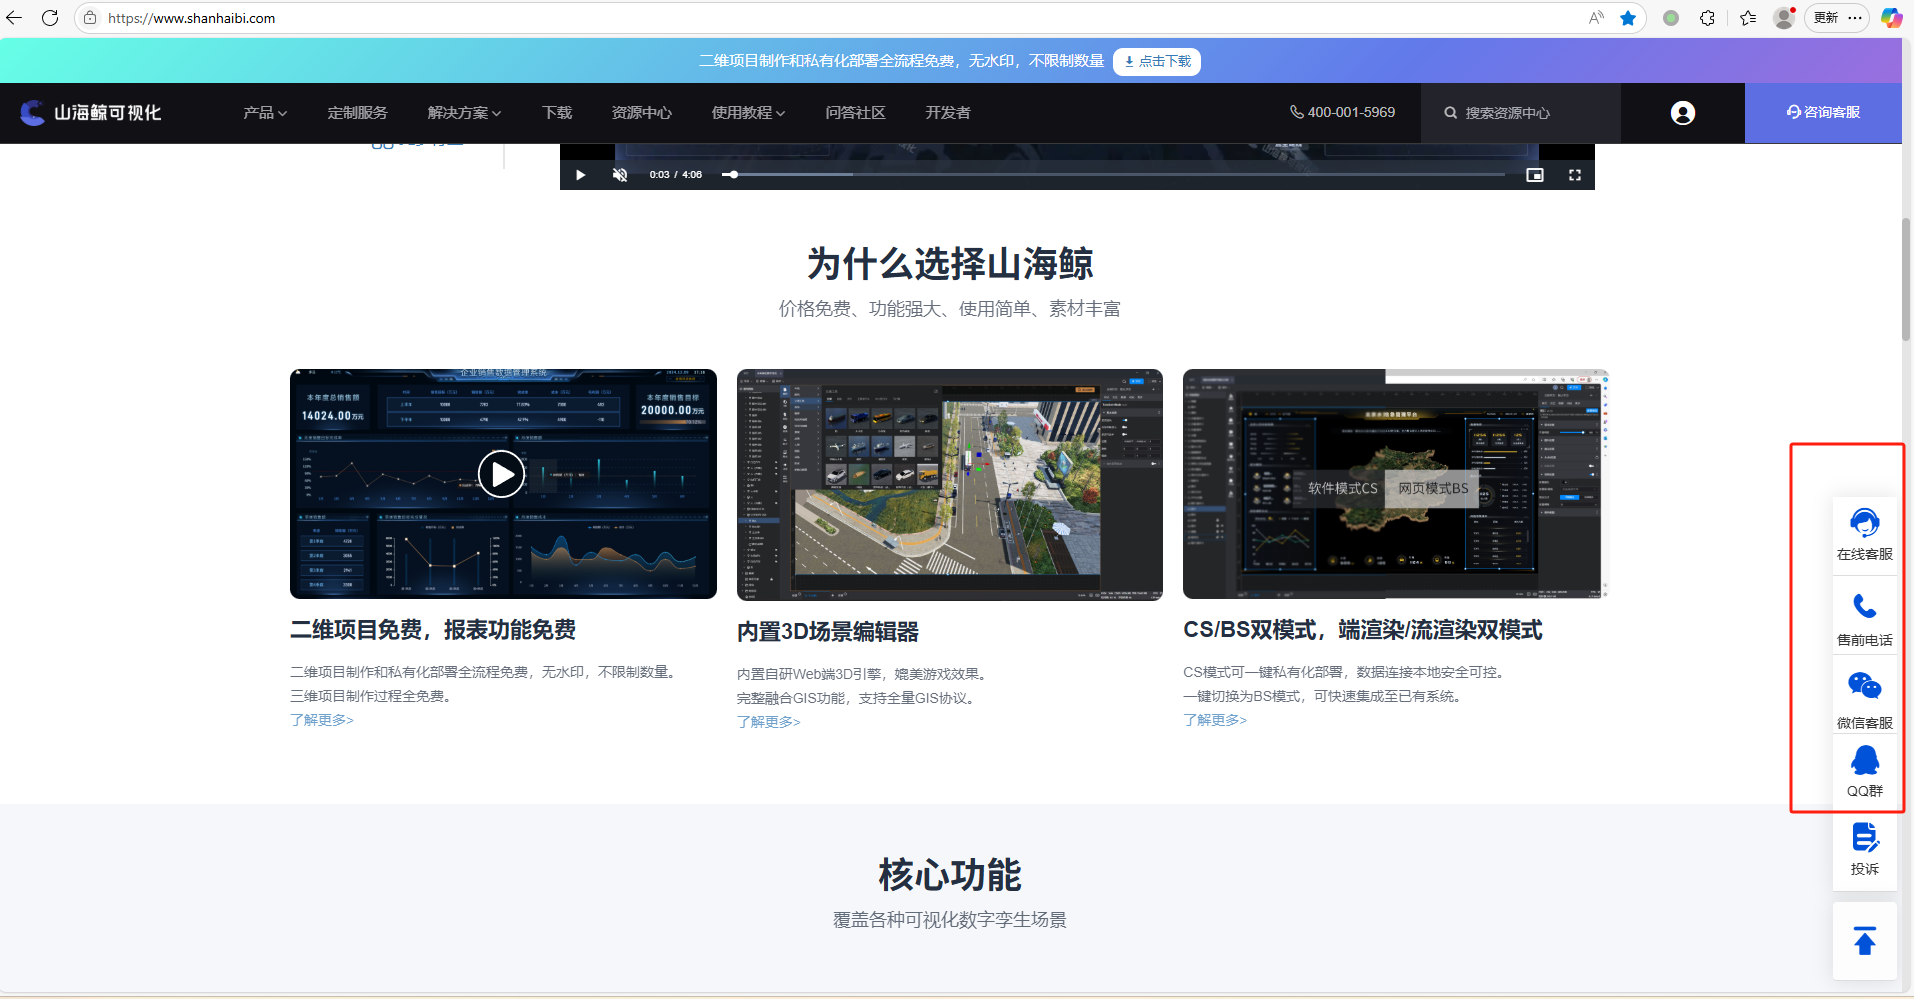1914x999 pixels.
Task: Refresh the shanhaibi.com page
Action: click(50, 18)
